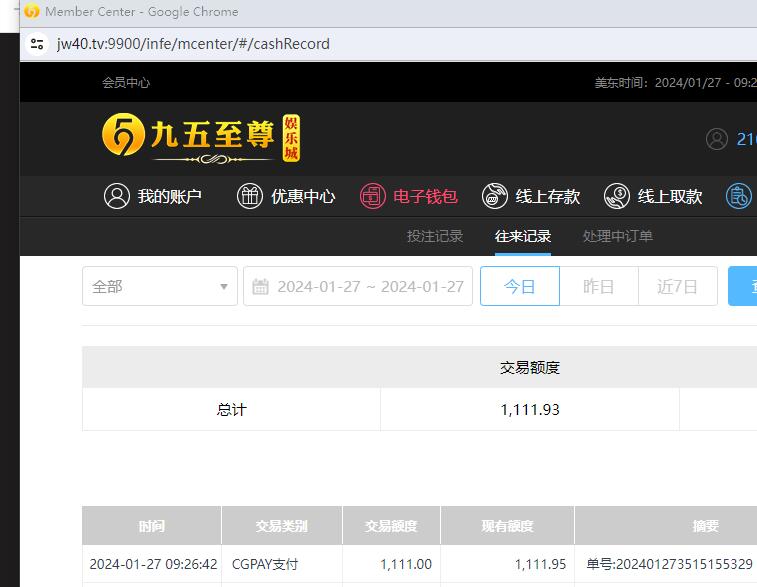Click the Chrome window favicon icon

click(32, 11)
